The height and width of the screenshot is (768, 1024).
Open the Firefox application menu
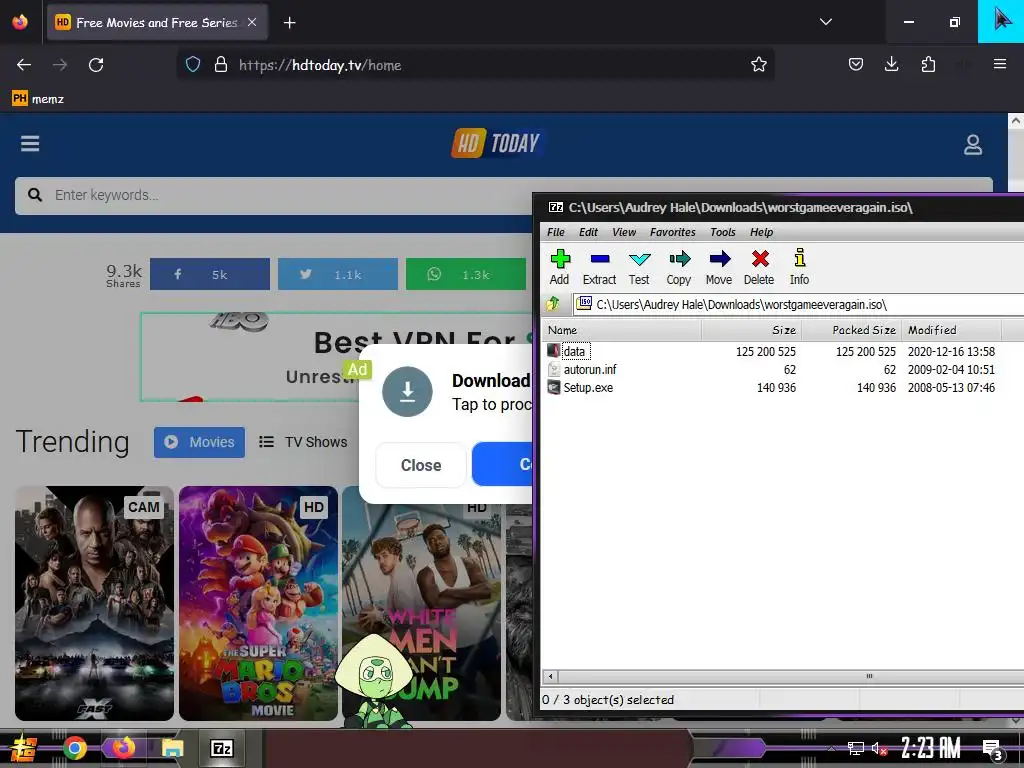pos(999,65)
